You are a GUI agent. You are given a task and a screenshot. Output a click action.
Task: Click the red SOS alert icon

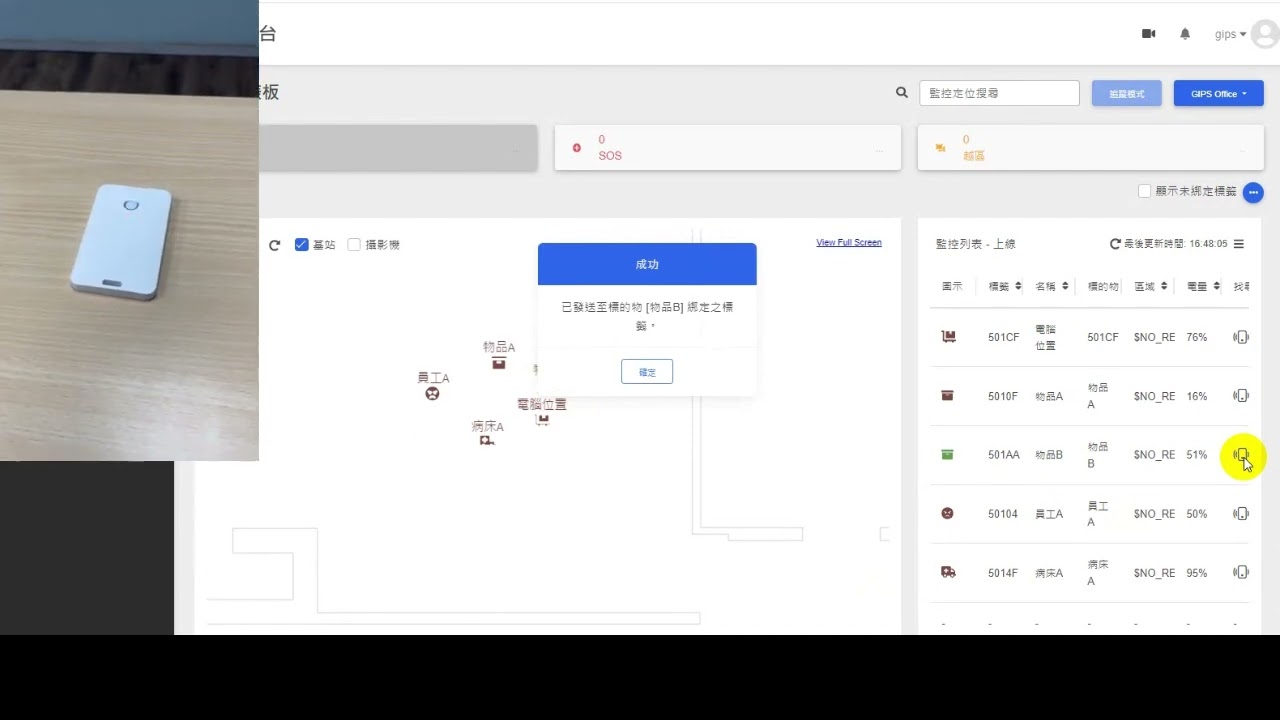[576, 148]
